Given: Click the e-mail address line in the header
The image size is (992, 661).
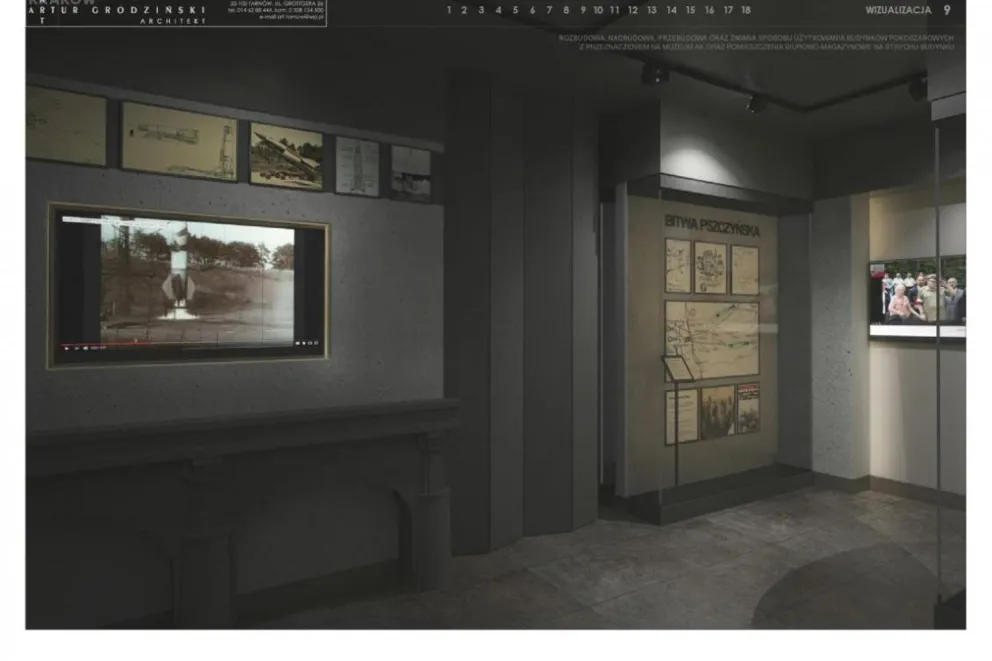Looking at the screenshot, I should (x=291, y=17).
